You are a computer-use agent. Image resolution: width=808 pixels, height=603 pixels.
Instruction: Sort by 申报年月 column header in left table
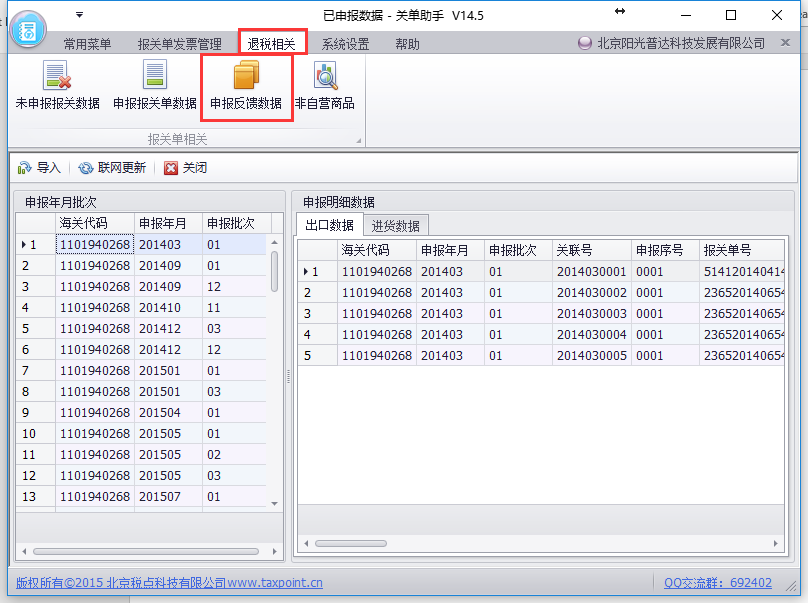pyautogui.click(x=167, y=223)
